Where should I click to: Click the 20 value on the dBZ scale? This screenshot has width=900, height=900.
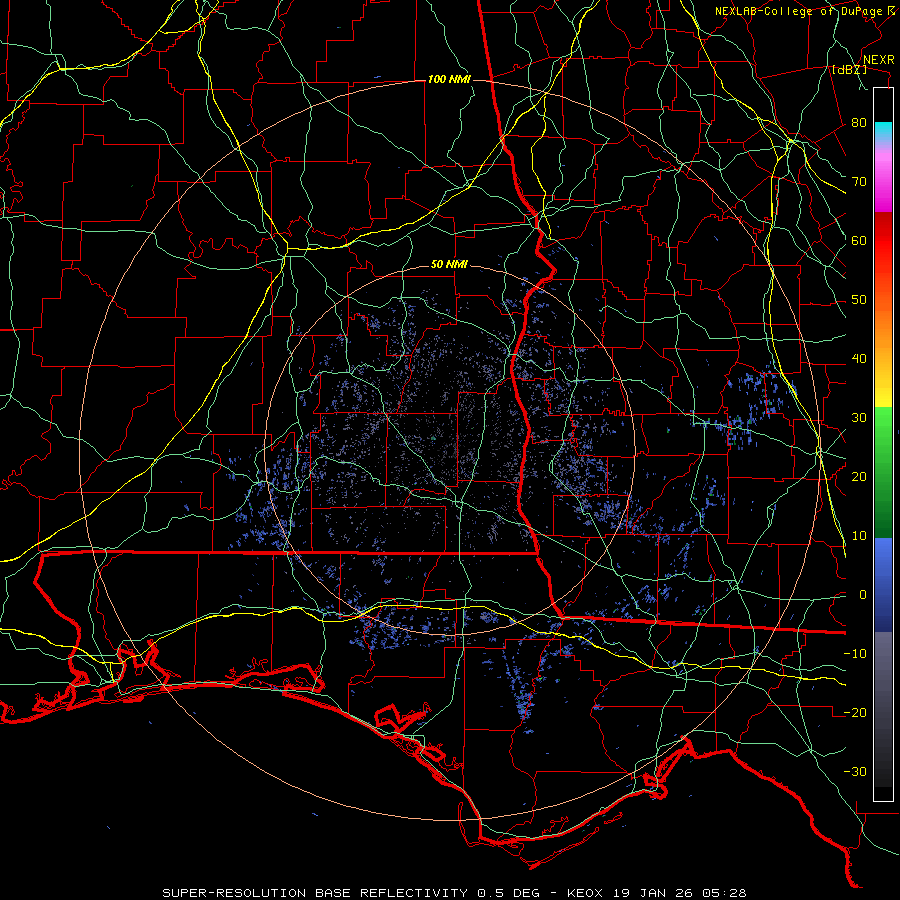coord(859,476)
